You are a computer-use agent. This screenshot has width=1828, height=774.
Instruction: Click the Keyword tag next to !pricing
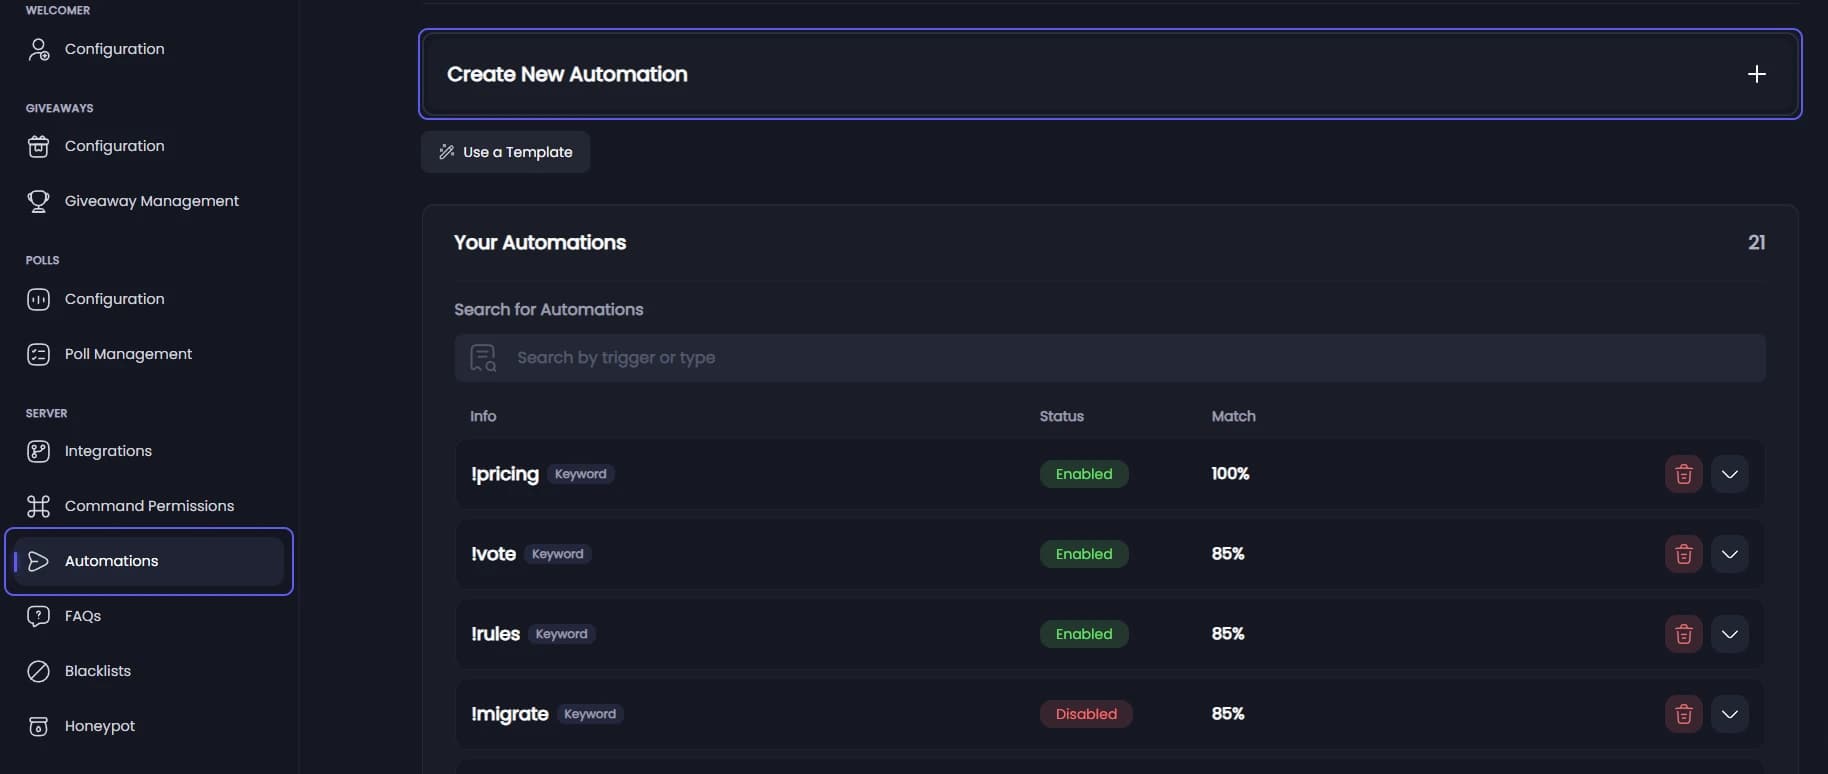(581, 474)
